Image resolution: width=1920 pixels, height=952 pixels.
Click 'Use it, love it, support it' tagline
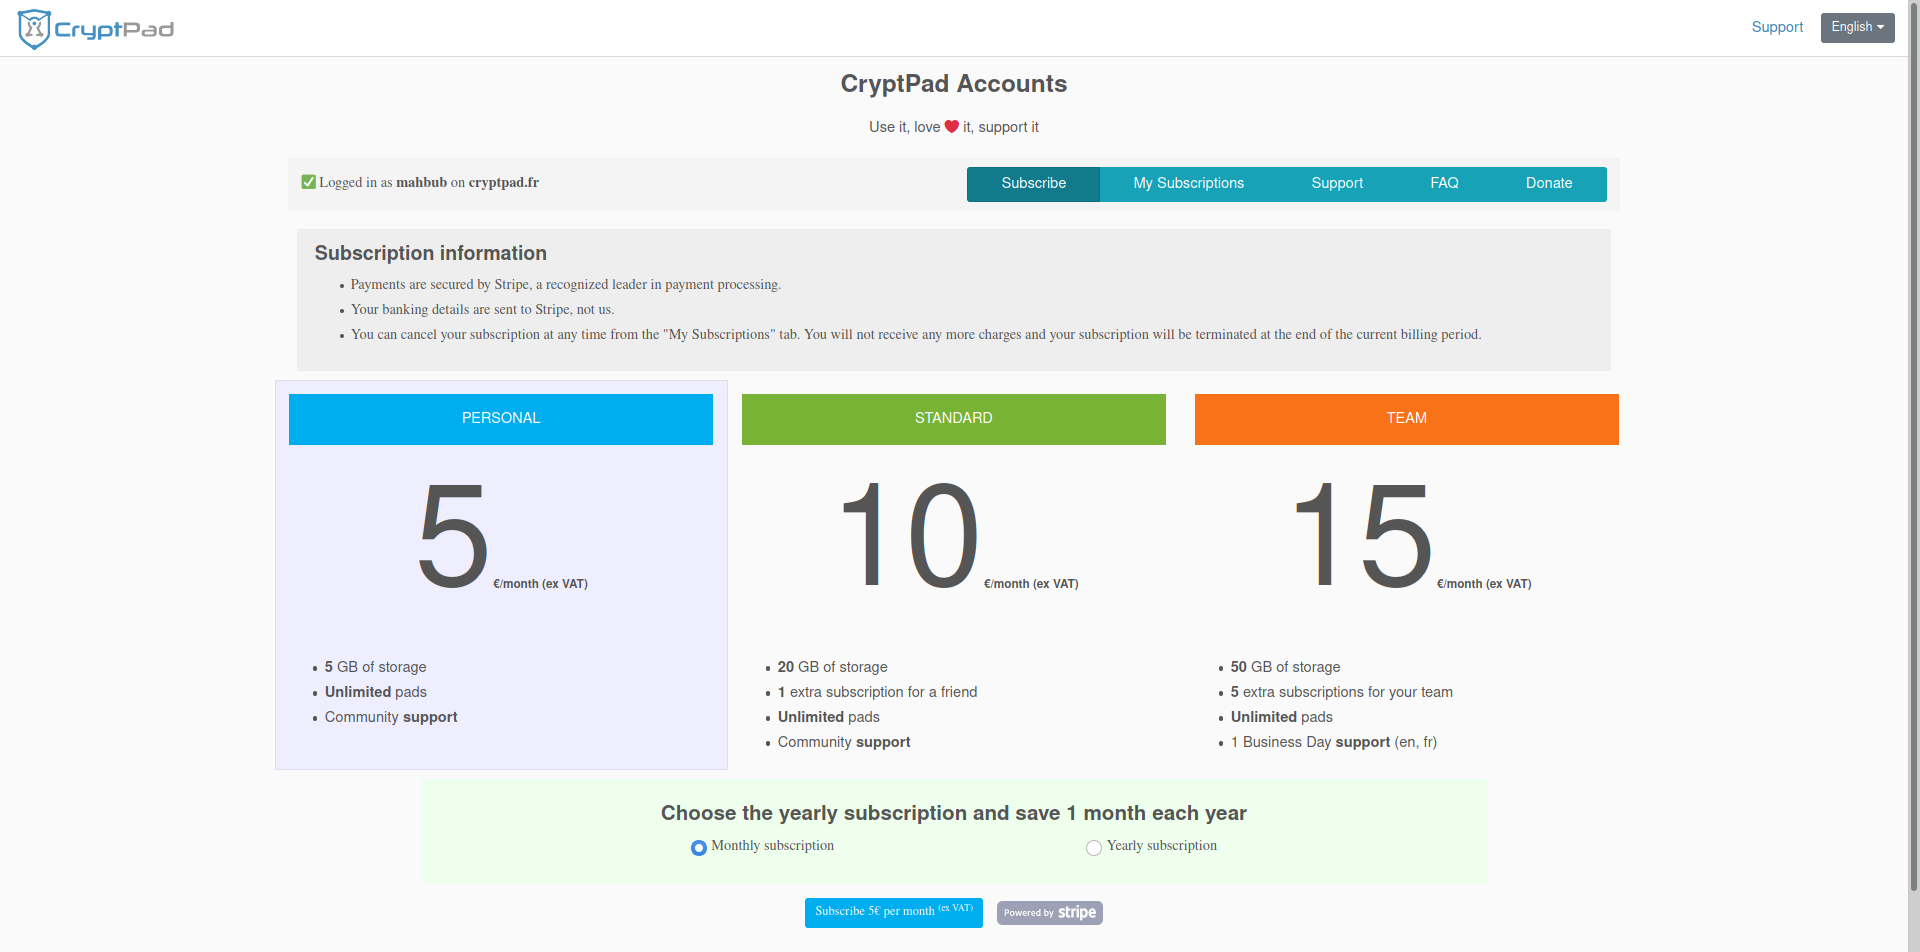(954, 127)
